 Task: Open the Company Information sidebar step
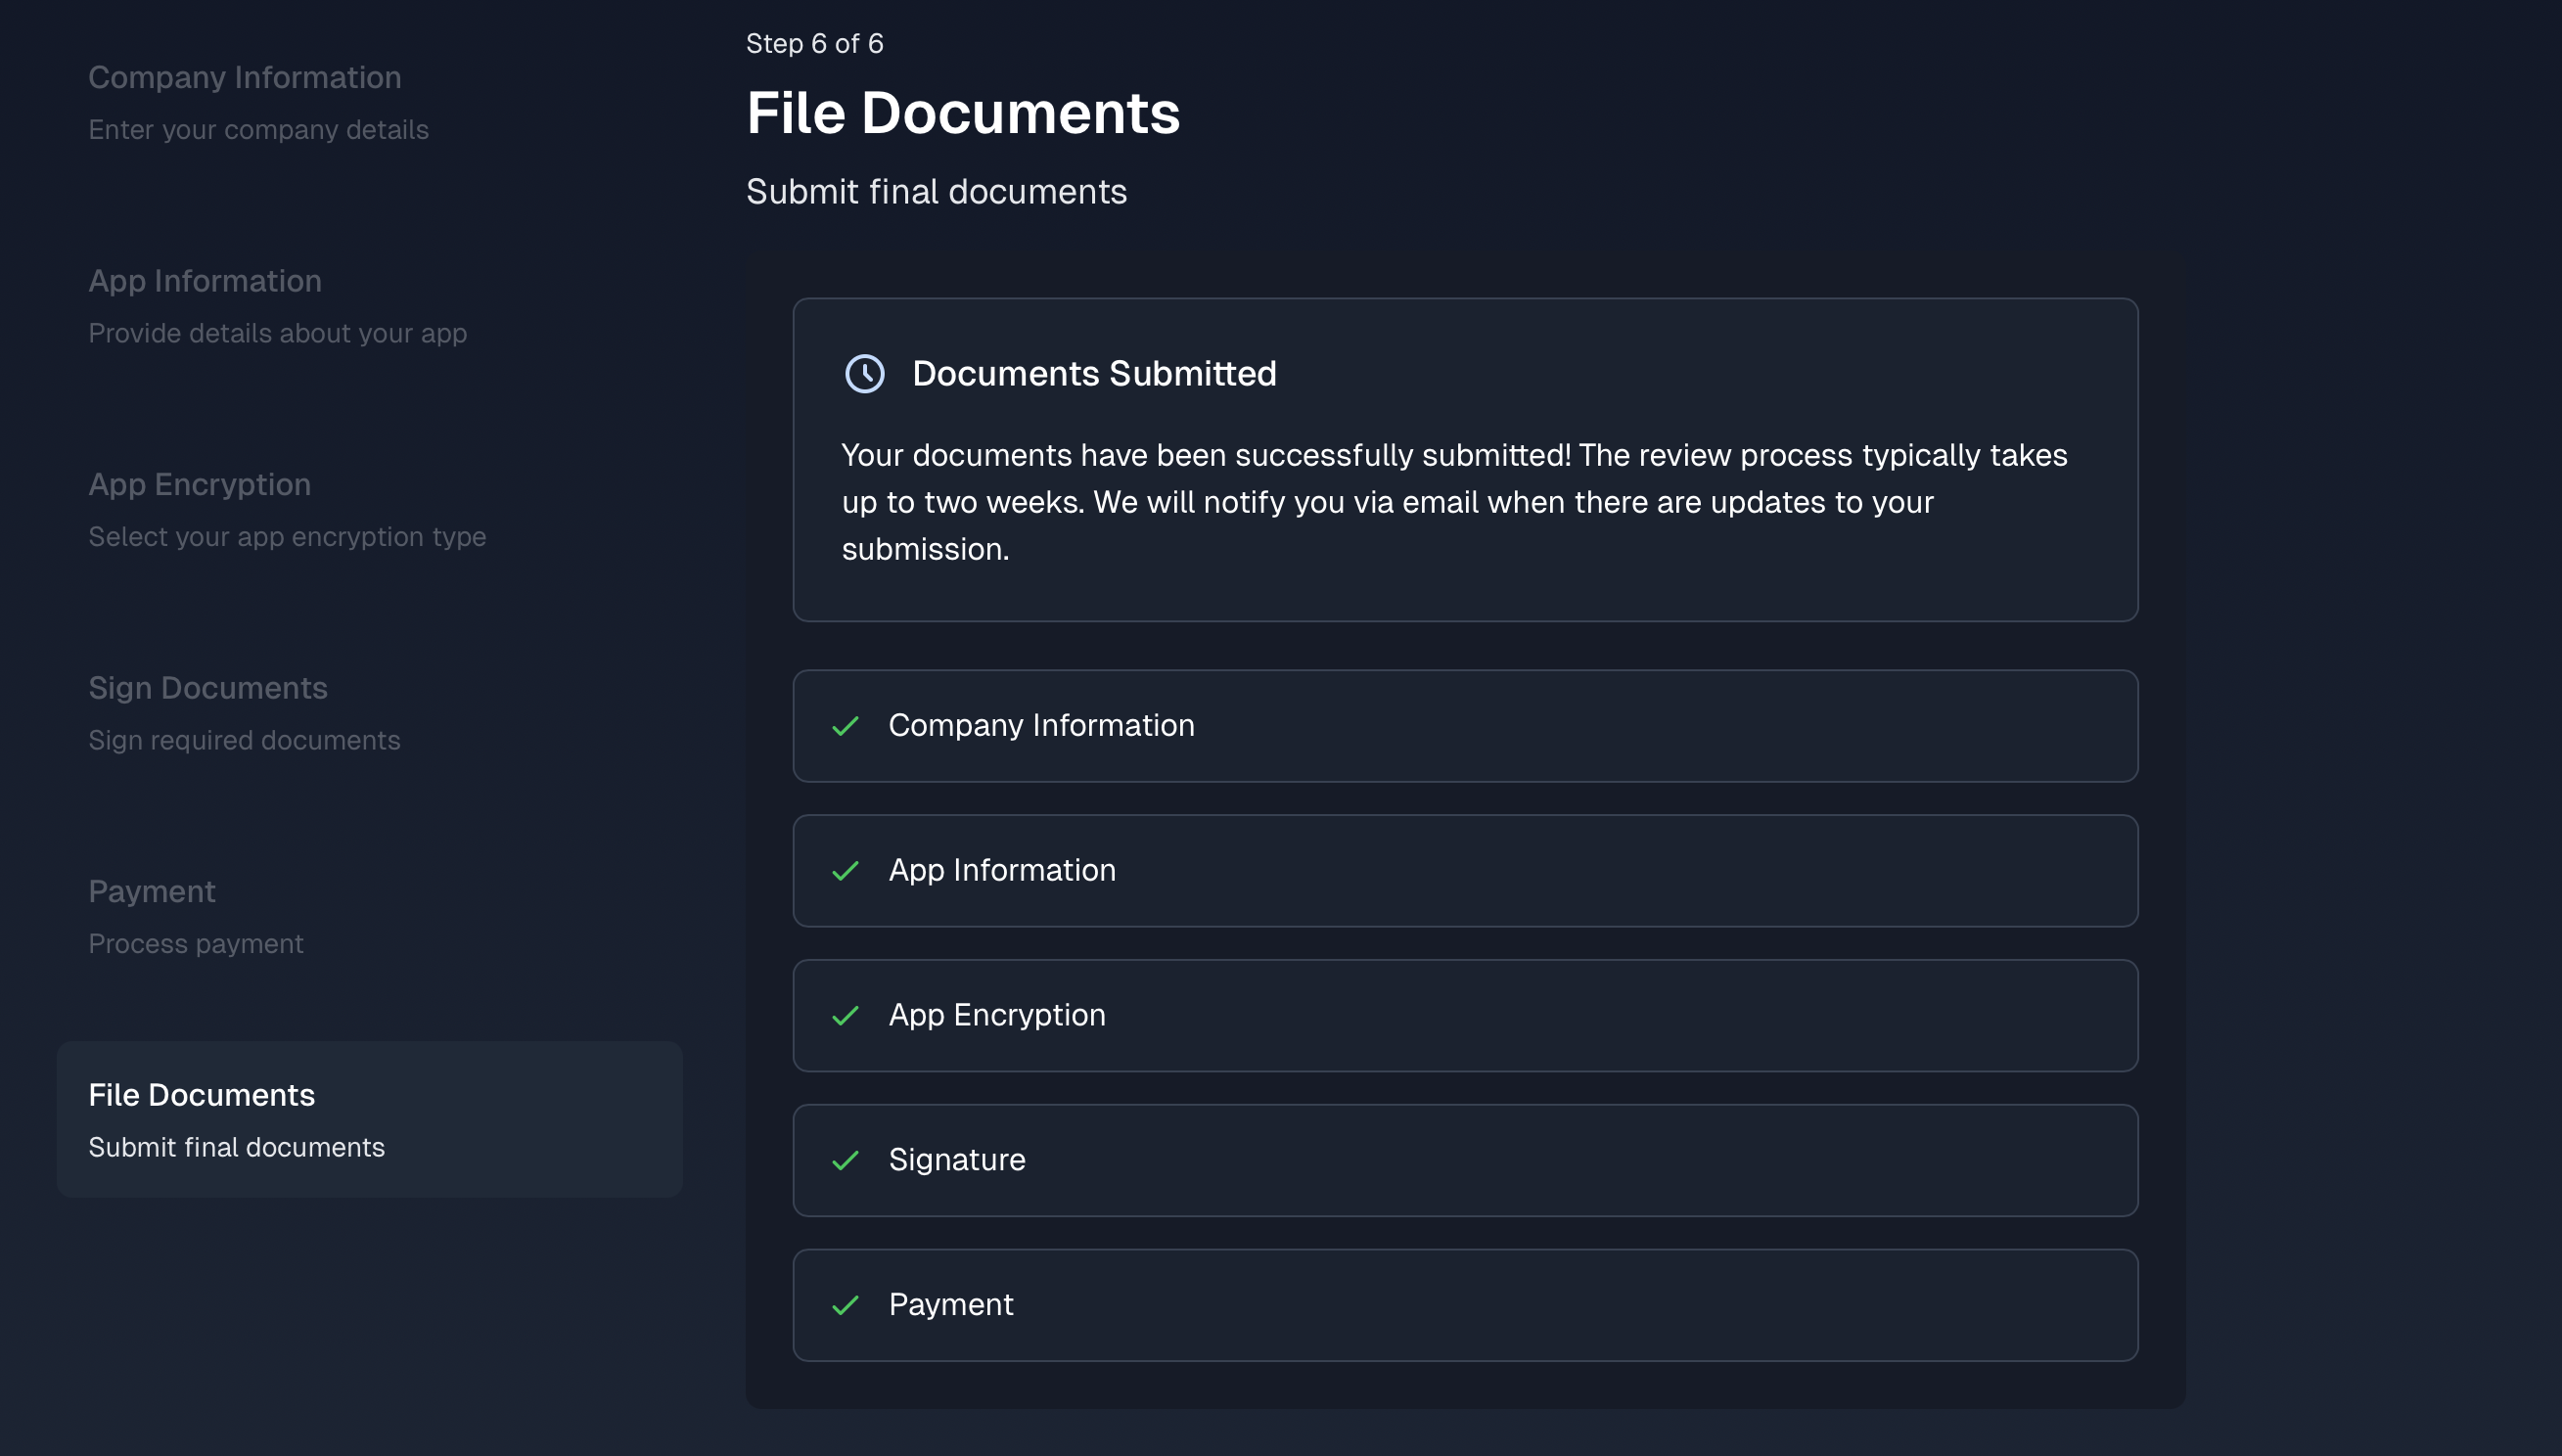pos(245,101)
